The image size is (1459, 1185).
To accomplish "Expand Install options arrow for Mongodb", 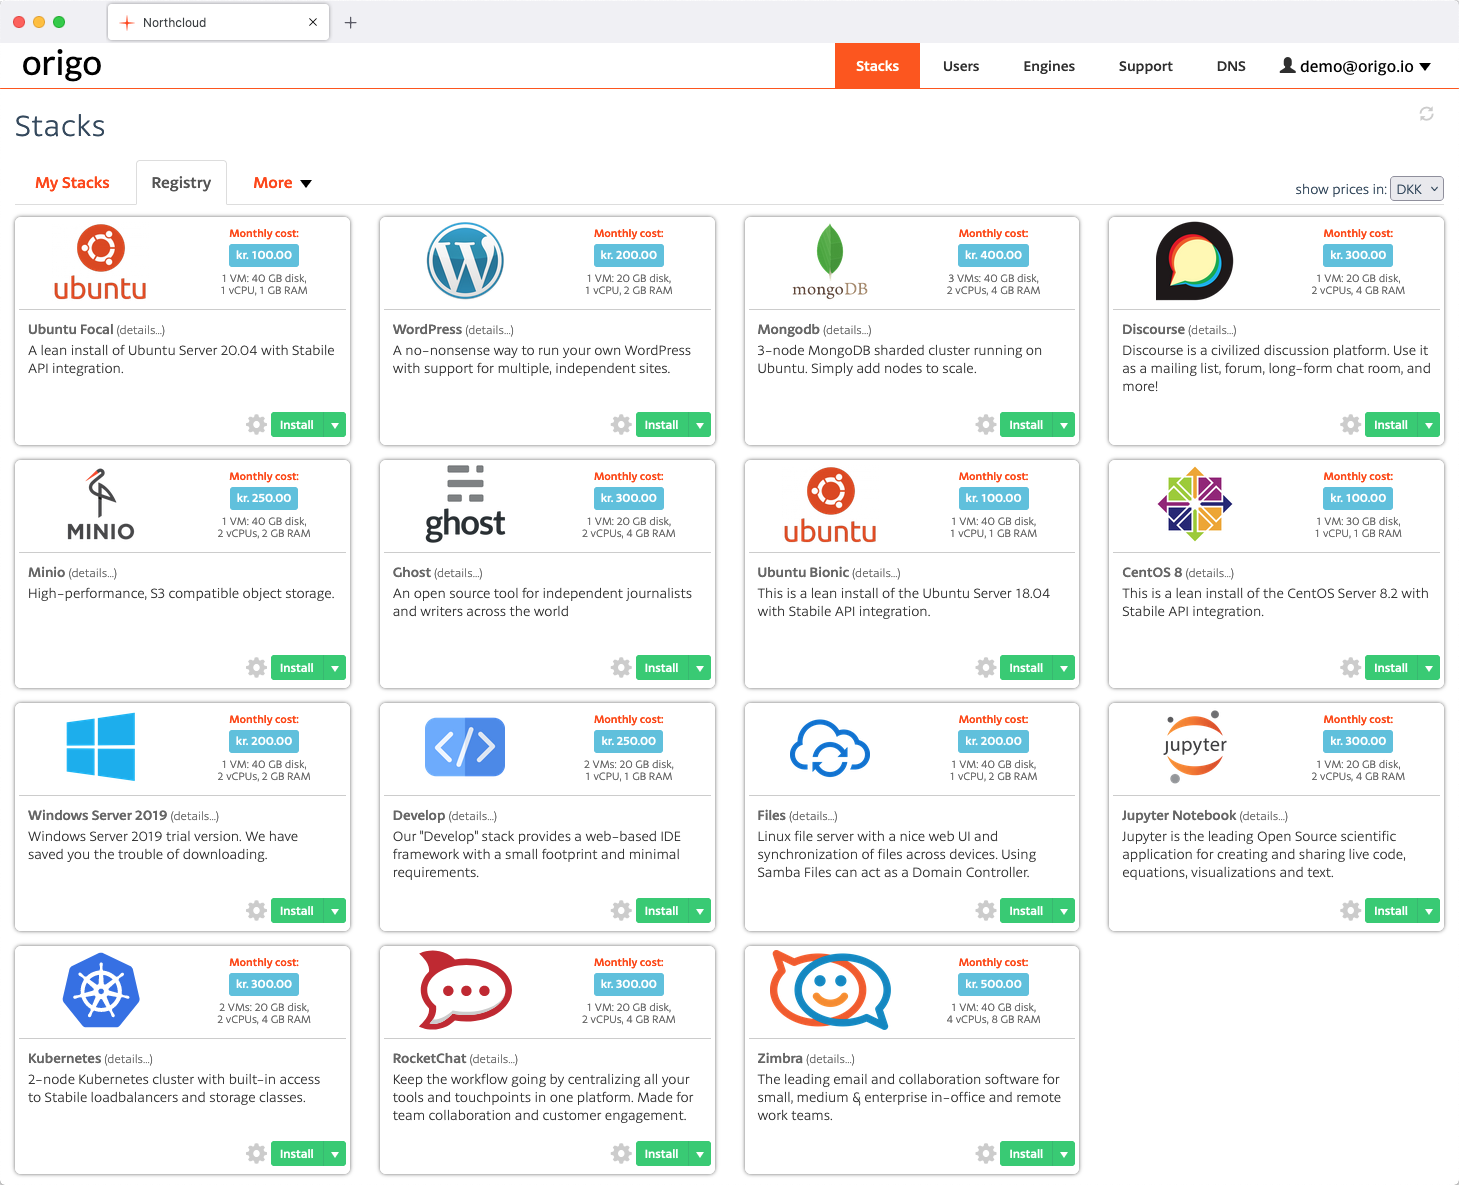I will tap(1064, 425).
